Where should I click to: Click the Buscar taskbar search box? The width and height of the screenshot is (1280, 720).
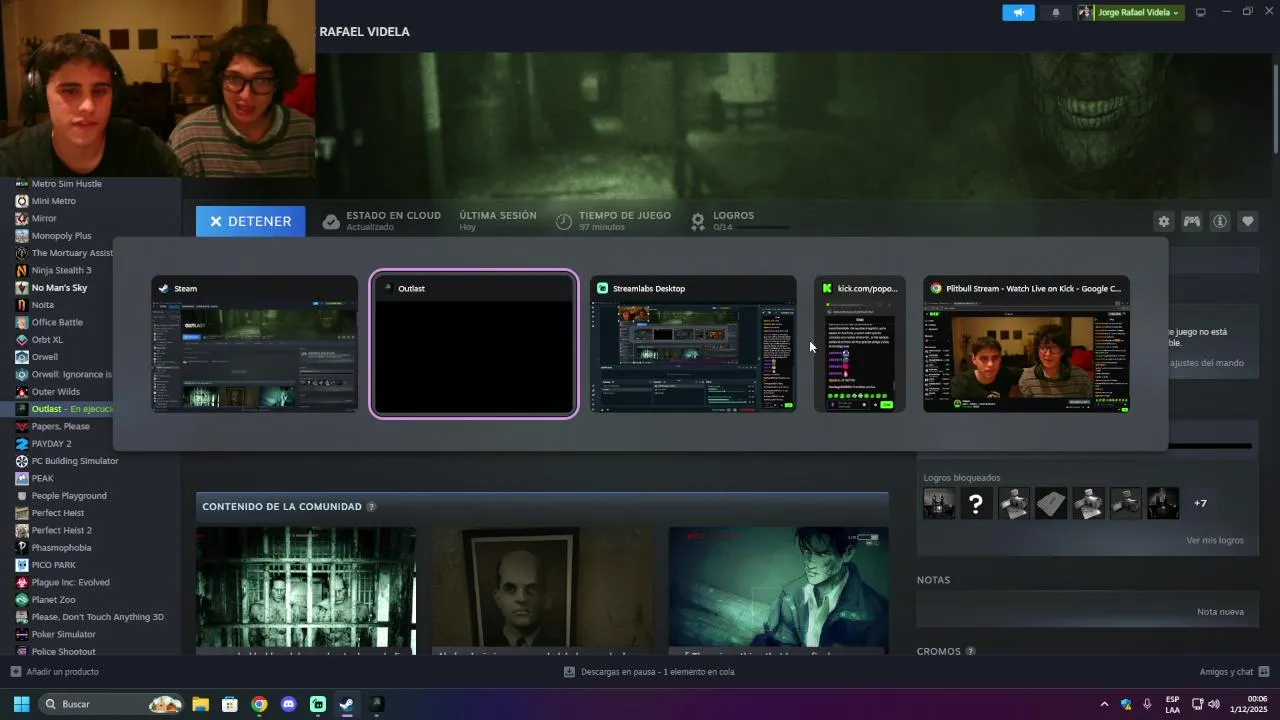[112, 704]
